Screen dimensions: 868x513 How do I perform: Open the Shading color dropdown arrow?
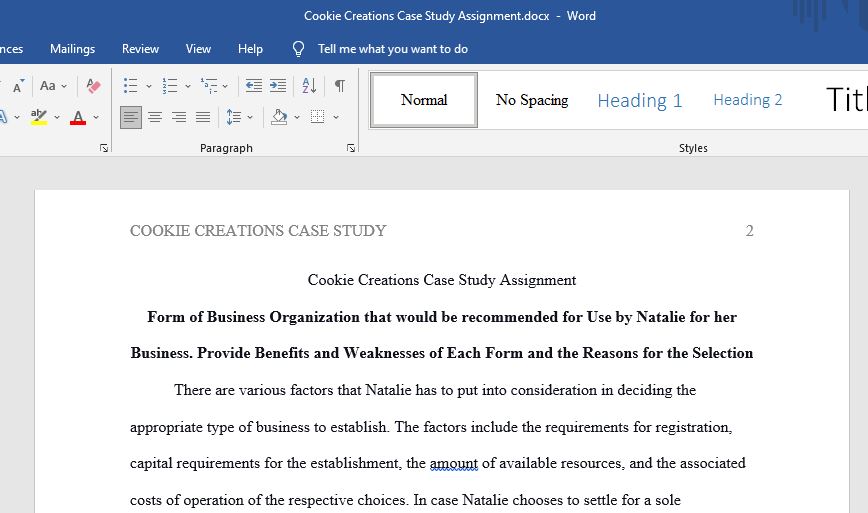click(297, 117)
